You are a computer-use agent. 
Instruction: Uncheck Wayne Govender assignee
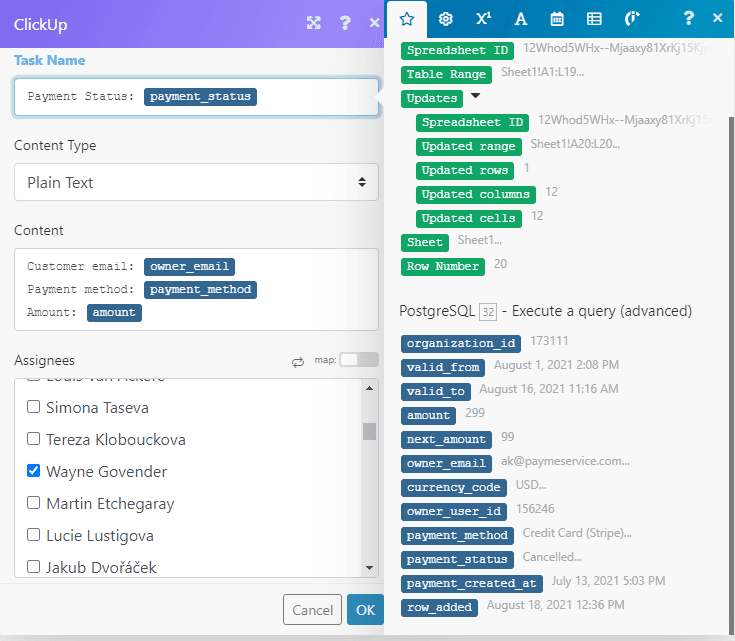click(33, 471)
